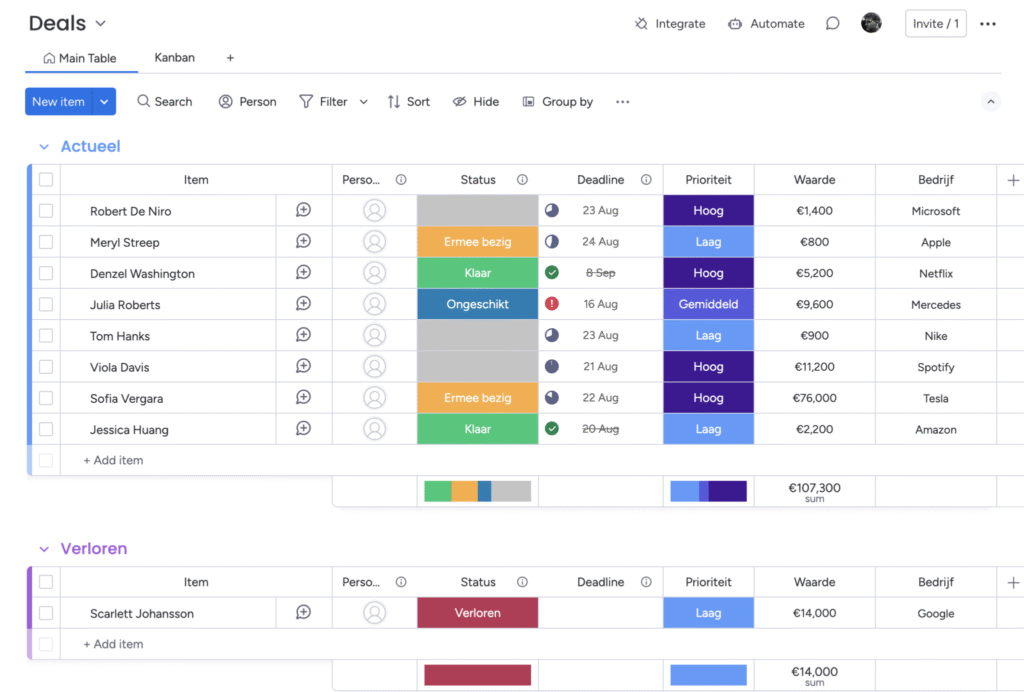The height and width of the screenshot is (692, 1024).
Task: Tick the checkbox next to Scarlett Johansson
Action: [46, 613]
